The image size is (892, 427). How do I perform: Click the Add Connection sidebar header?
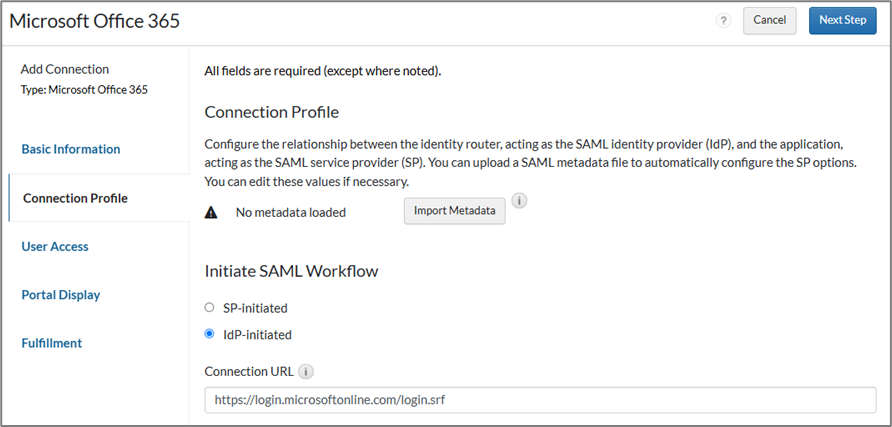point(65,69)
